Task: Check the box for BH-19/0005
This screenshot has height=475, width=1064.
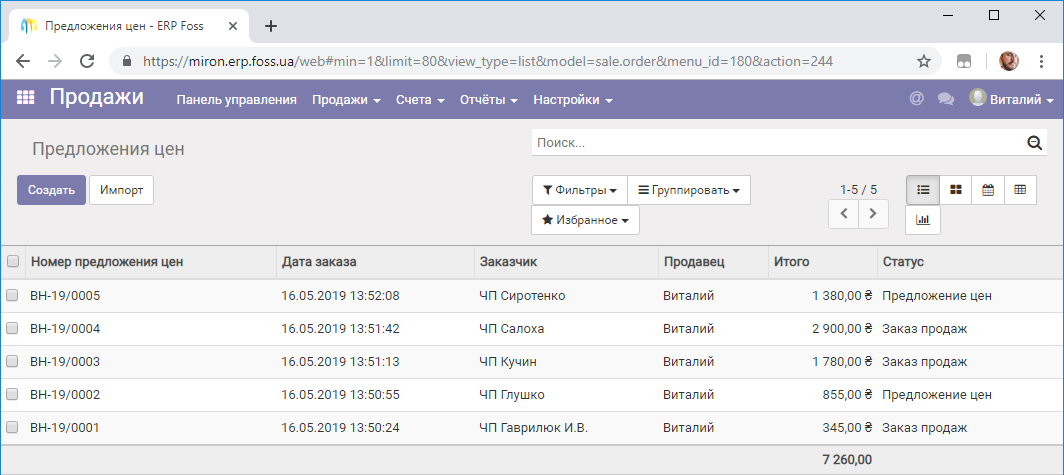Action: [12, 295]
